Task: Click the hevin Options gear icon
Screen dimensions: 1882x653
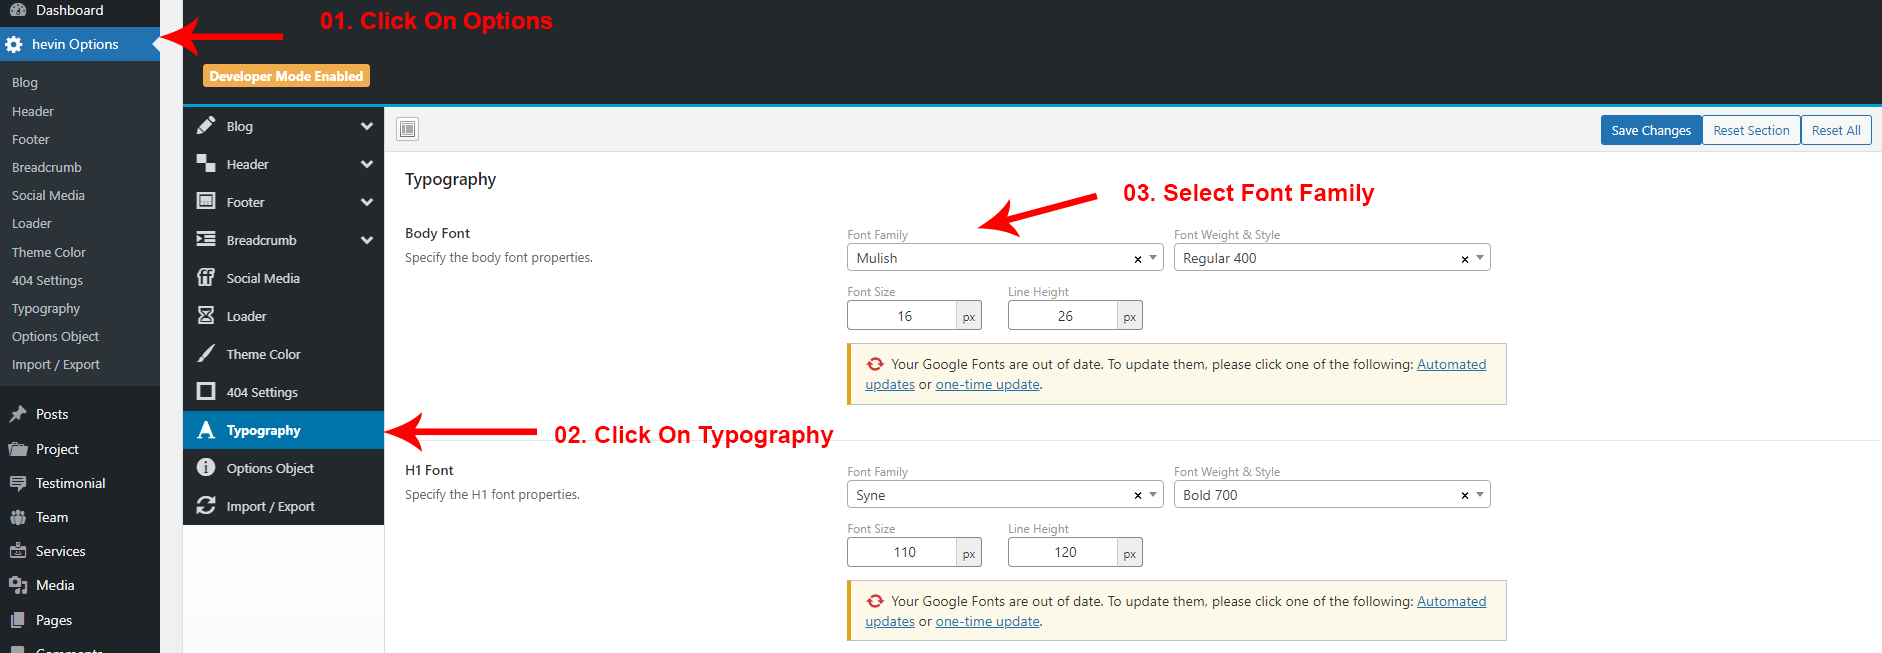Action: coord(14,45)
